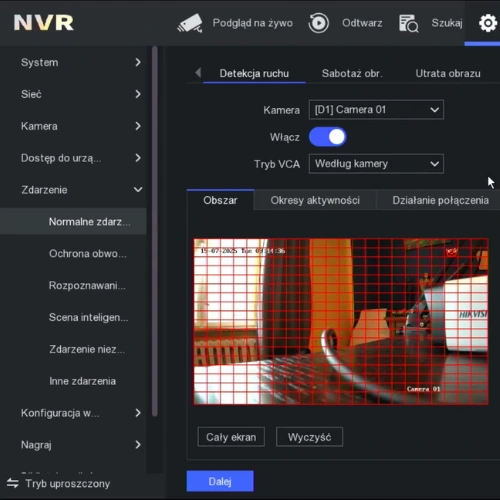Collapse the Zdarzenie section

click(73, 190)
